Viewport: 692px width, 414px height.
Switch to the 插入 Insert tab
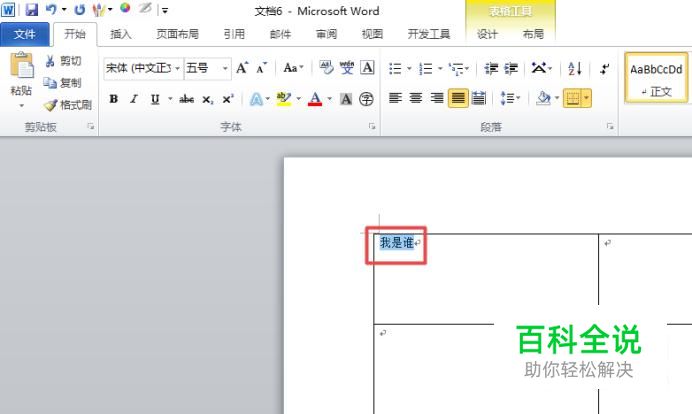(120, 34)
